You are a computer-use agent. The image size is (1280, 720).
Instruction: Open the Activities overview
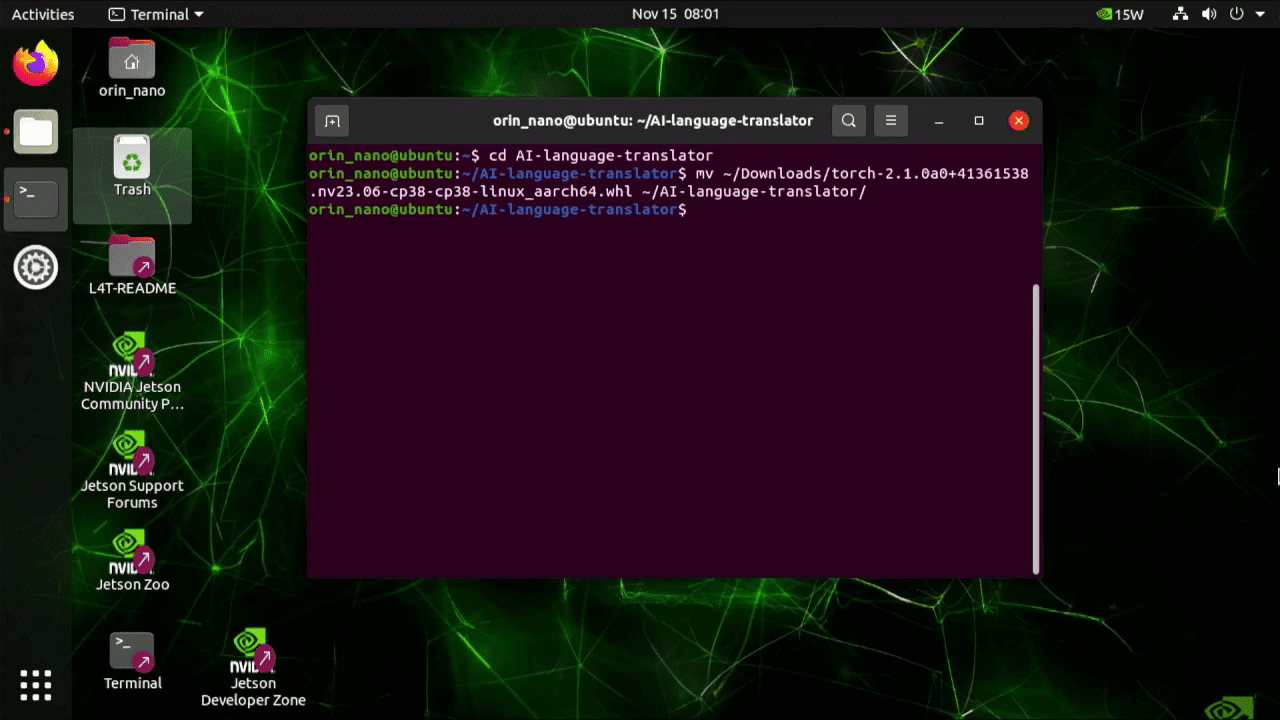click(40, 14)
